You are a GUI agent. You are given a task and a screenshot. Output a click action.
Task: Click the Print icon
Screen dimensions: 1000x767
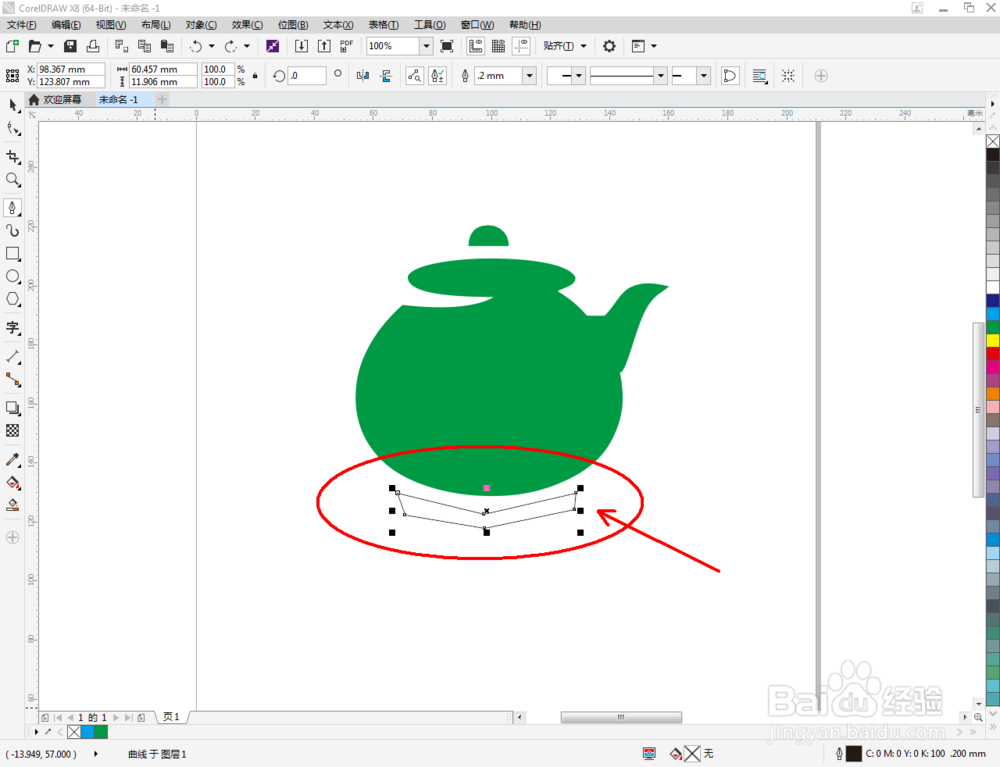[x=93, y=46]
